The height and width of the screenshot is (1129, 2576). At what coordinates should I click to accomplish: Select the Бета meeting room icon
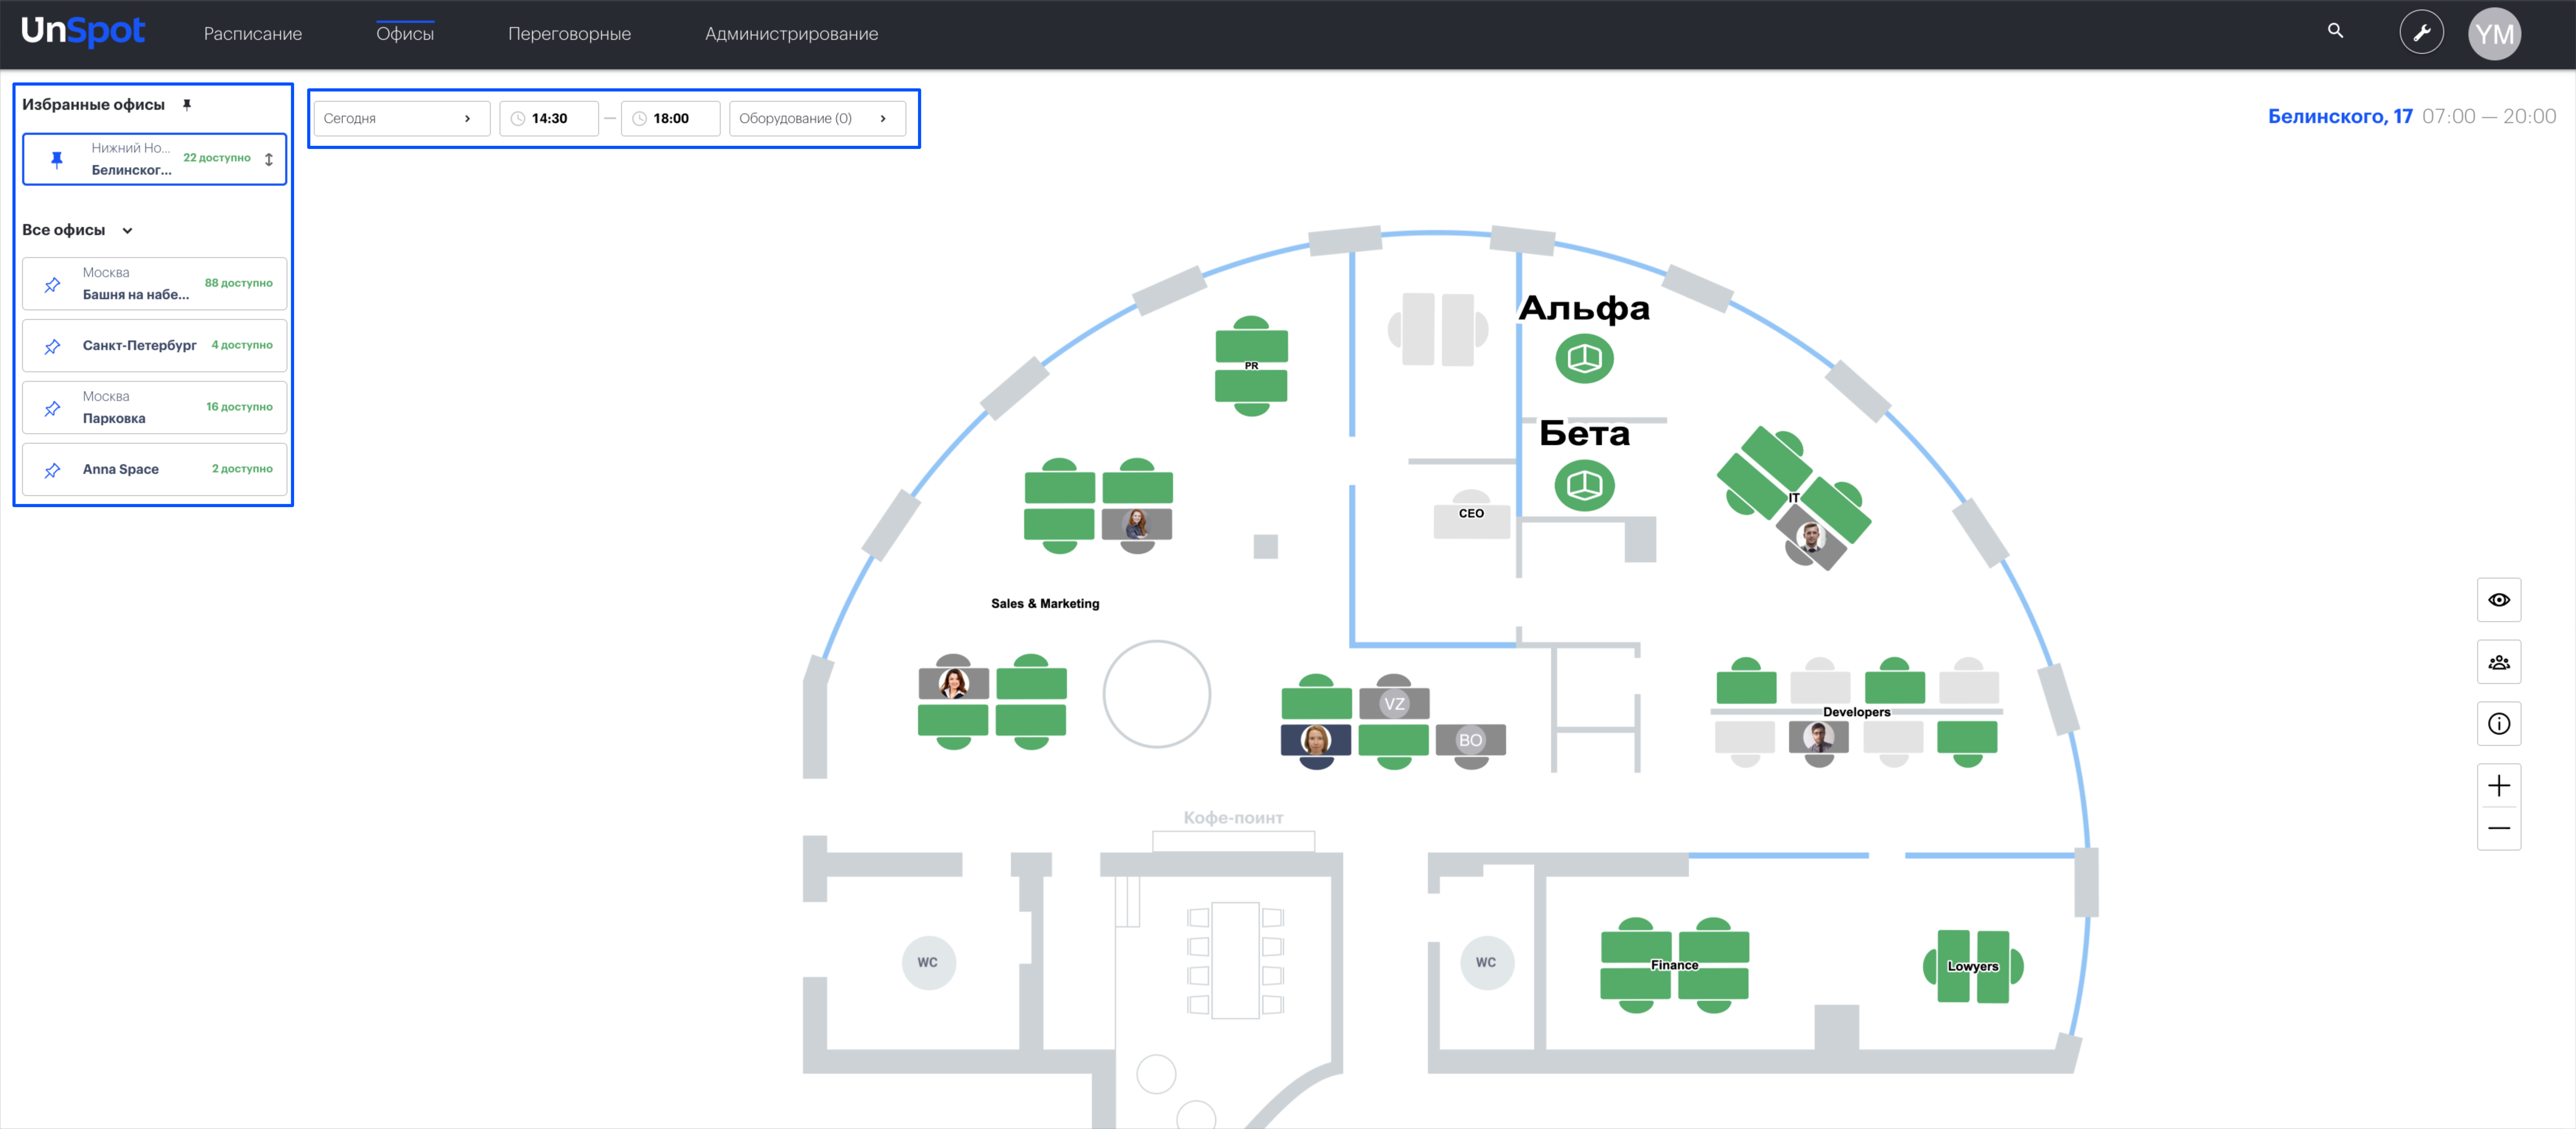[x=1584, y=486]
